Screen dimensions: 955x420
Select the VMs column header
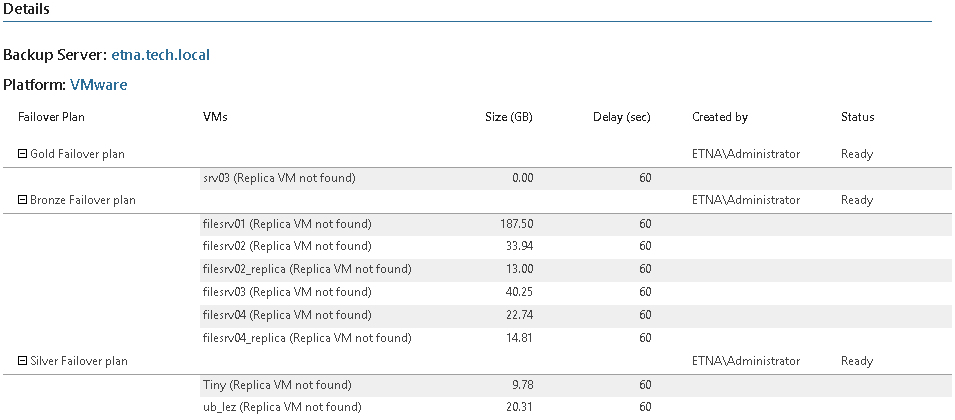click(215, 117)
